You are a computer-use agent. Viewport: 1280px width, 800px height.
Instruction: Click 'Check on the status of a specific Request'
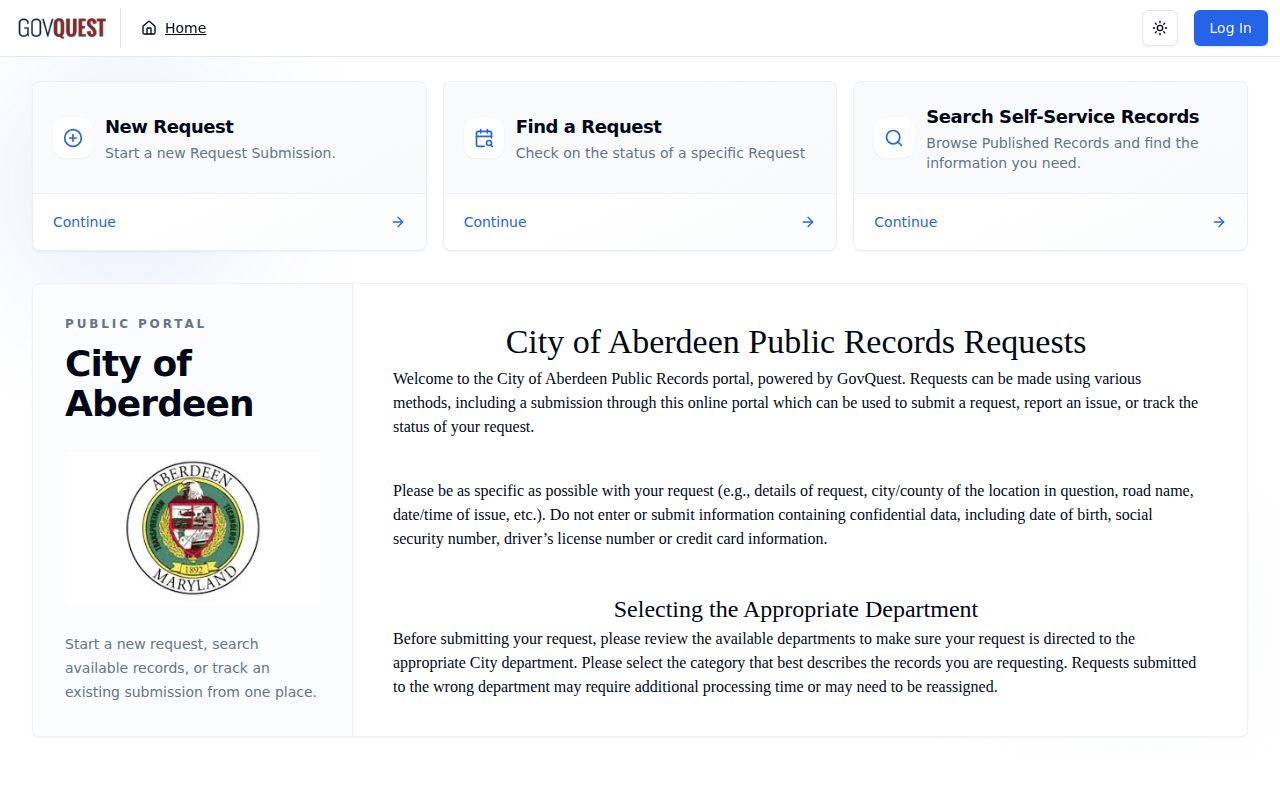[661, 153]
